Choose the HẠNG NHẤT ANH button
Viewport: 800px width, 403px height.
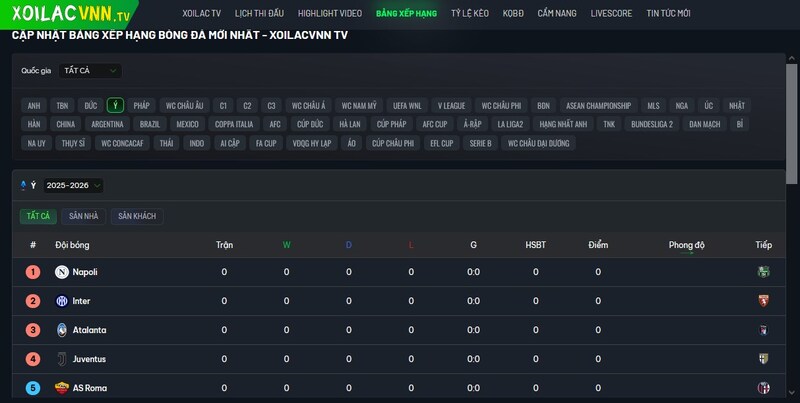pyautogui.click(x=563, y=124)
